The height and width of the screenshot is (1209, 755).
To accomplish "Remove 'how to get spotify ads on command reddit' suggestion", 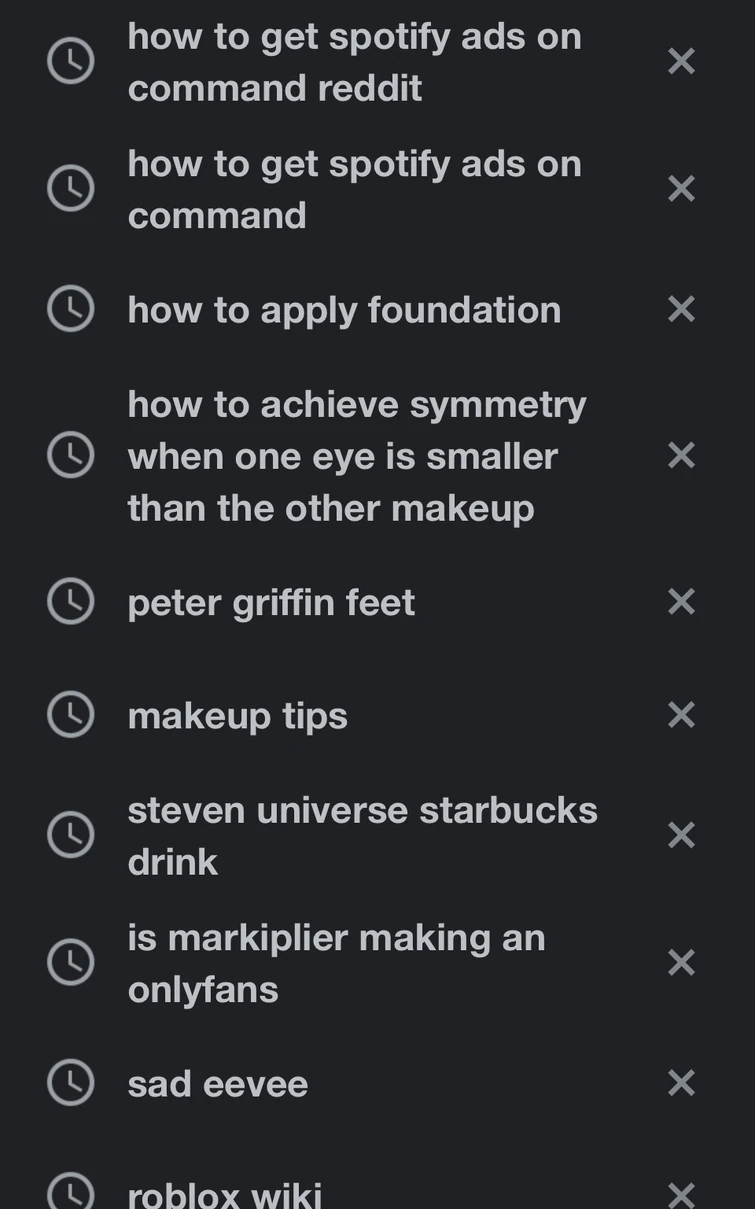I will 681,62.
